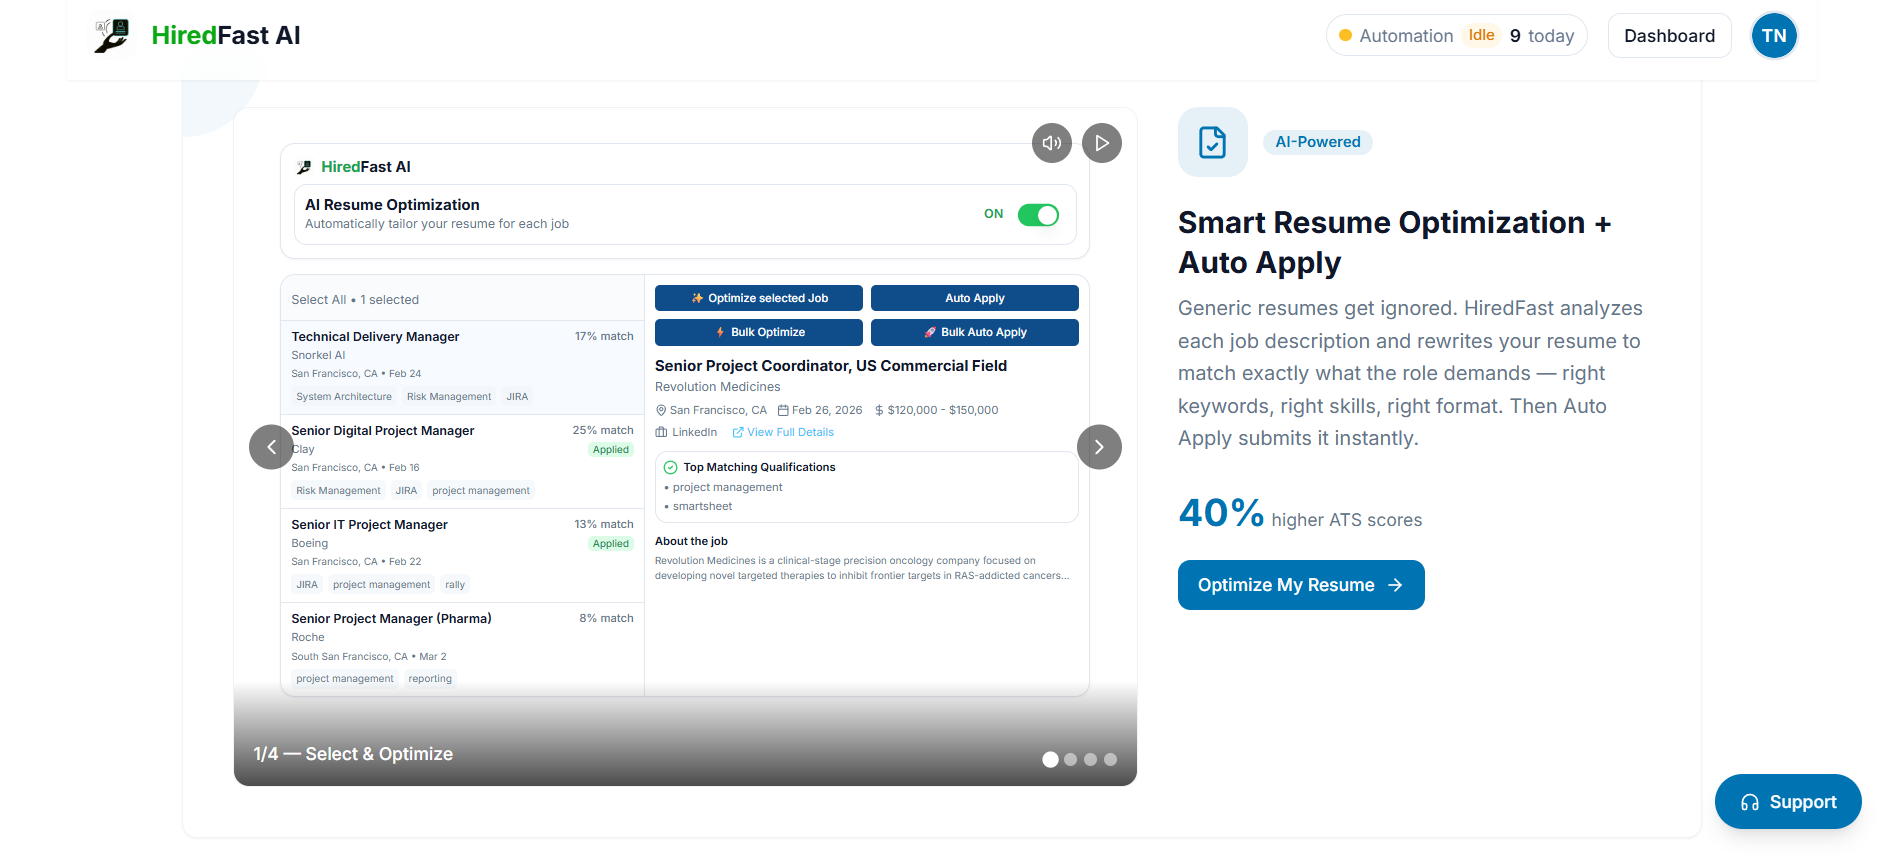Click the Senior Project Coordinator job title
Viewport: 1888px width, 856px height.
point(831,366)
